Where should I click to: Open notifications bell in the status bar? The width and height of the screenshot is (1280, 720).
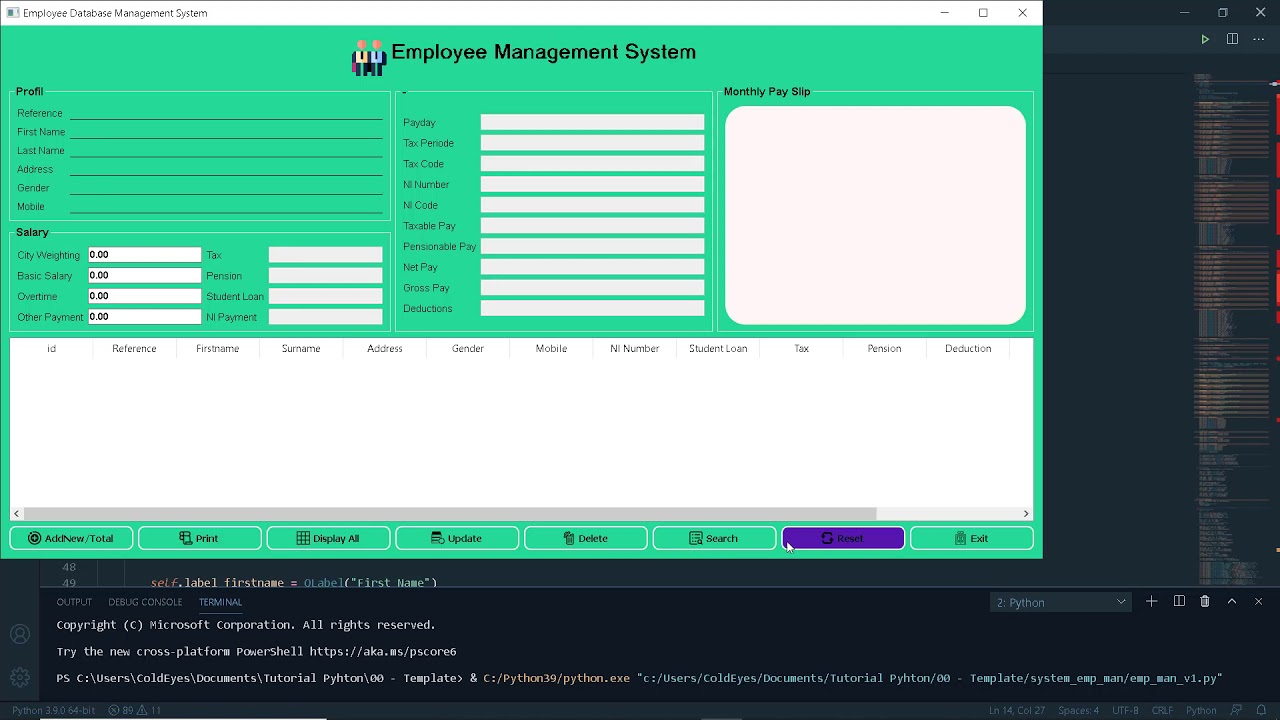click(x=1261, y=710)
